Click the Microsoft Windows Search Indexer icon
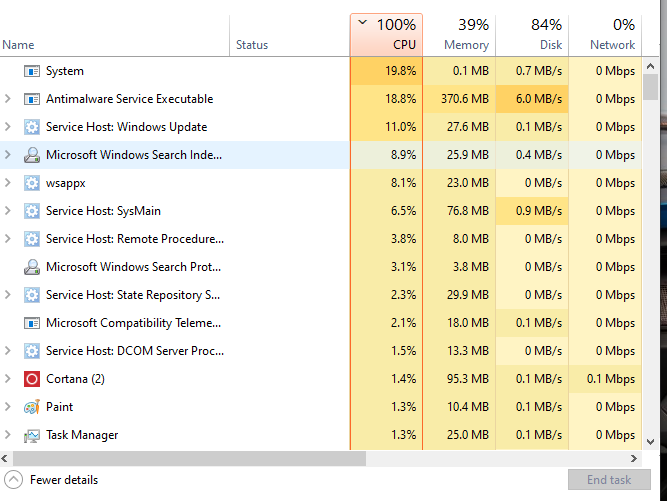Image resolution: width=667 pixels, height=501 pixels. click(32, 155)
